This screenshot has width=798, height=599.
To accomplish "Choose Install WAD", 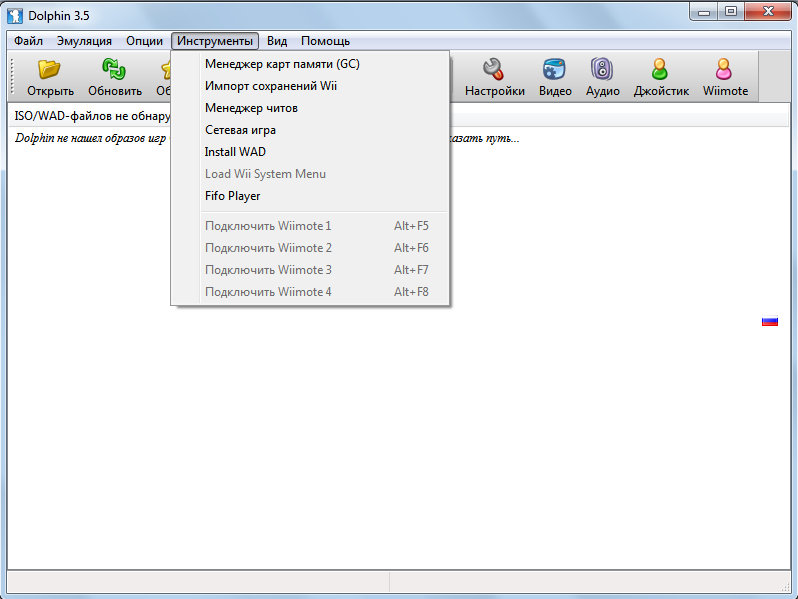I will pyautogui.click(x=310, y=152).
